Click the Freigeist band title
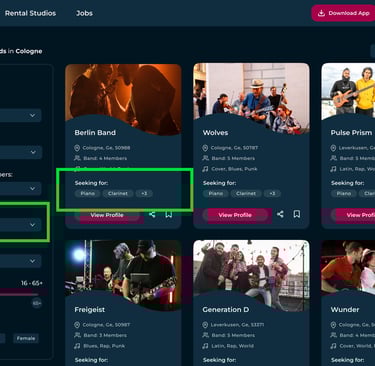 point(90,310)
